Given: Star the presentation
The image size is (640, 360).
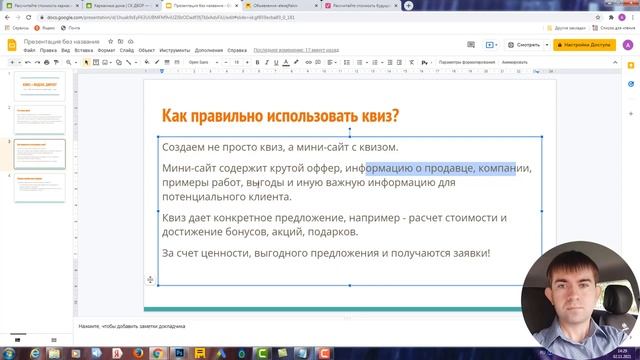Looking at the screenshot, I should click(110, 42).
